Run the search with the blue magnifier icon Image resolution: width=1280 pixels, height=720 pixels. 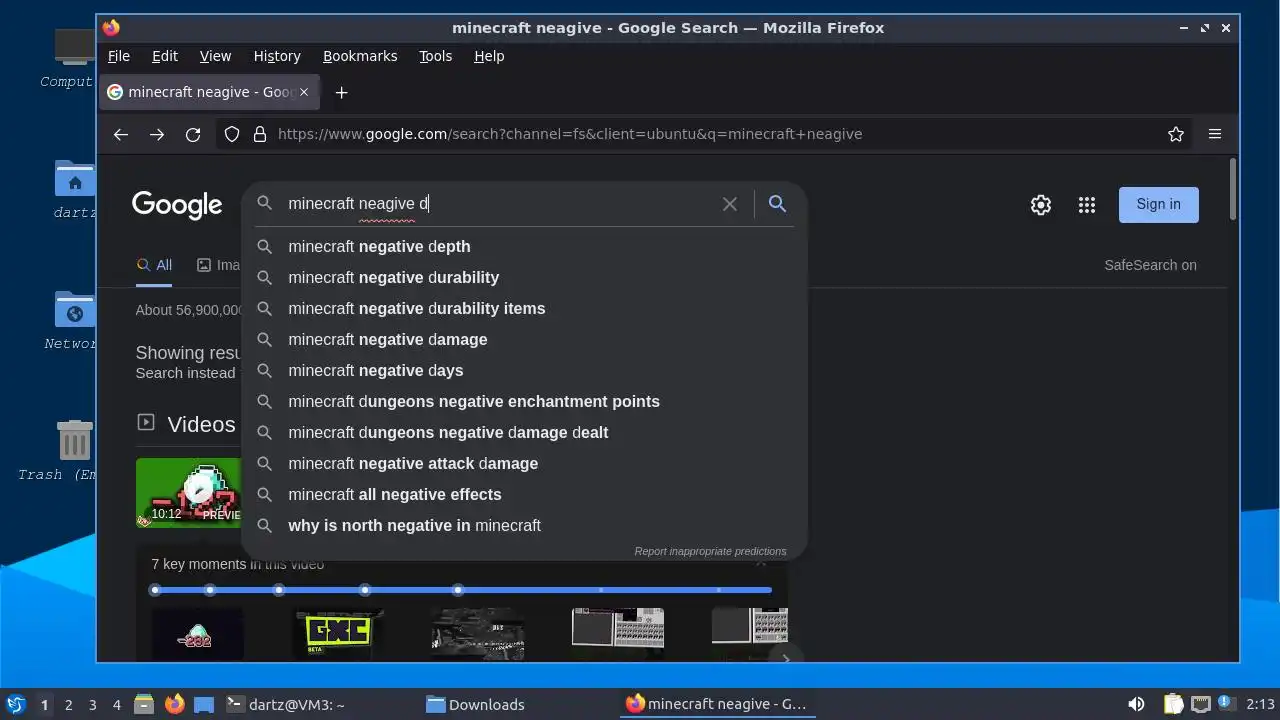pos(777,204)
